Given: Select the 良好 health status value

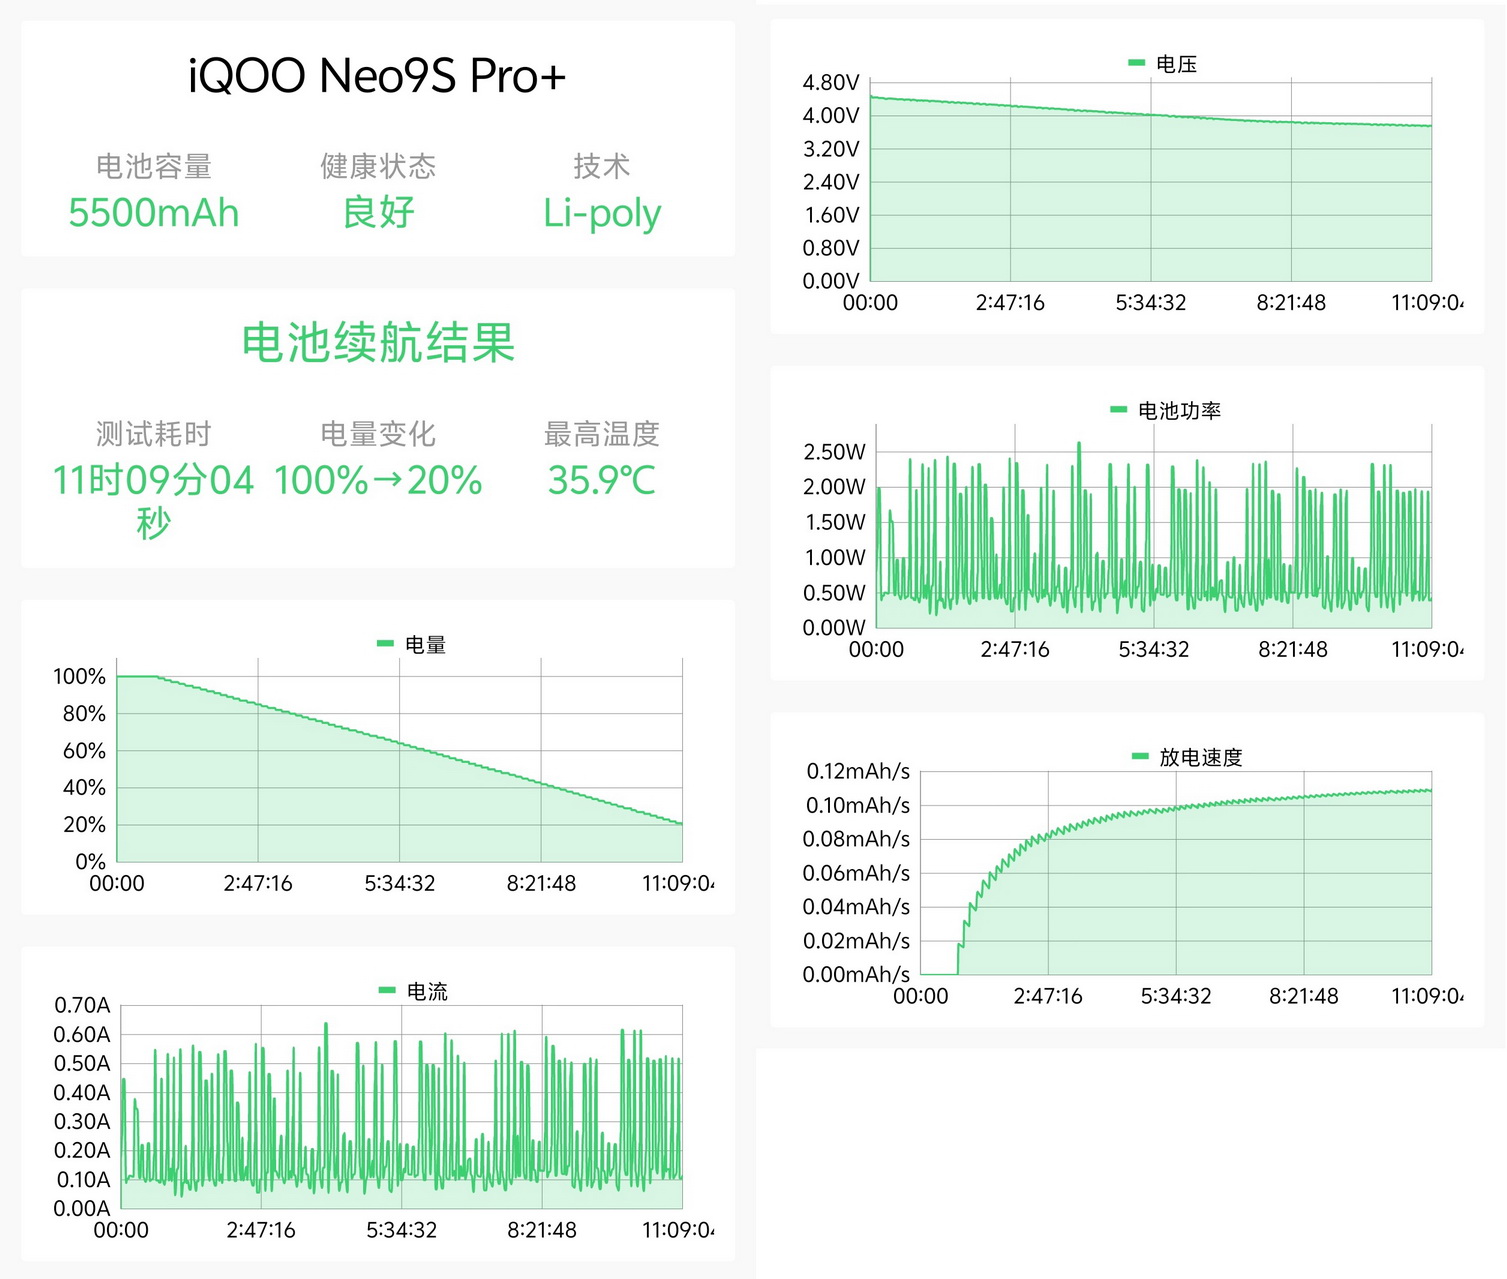Looking at the screenshot, I should tap(378, 213).
